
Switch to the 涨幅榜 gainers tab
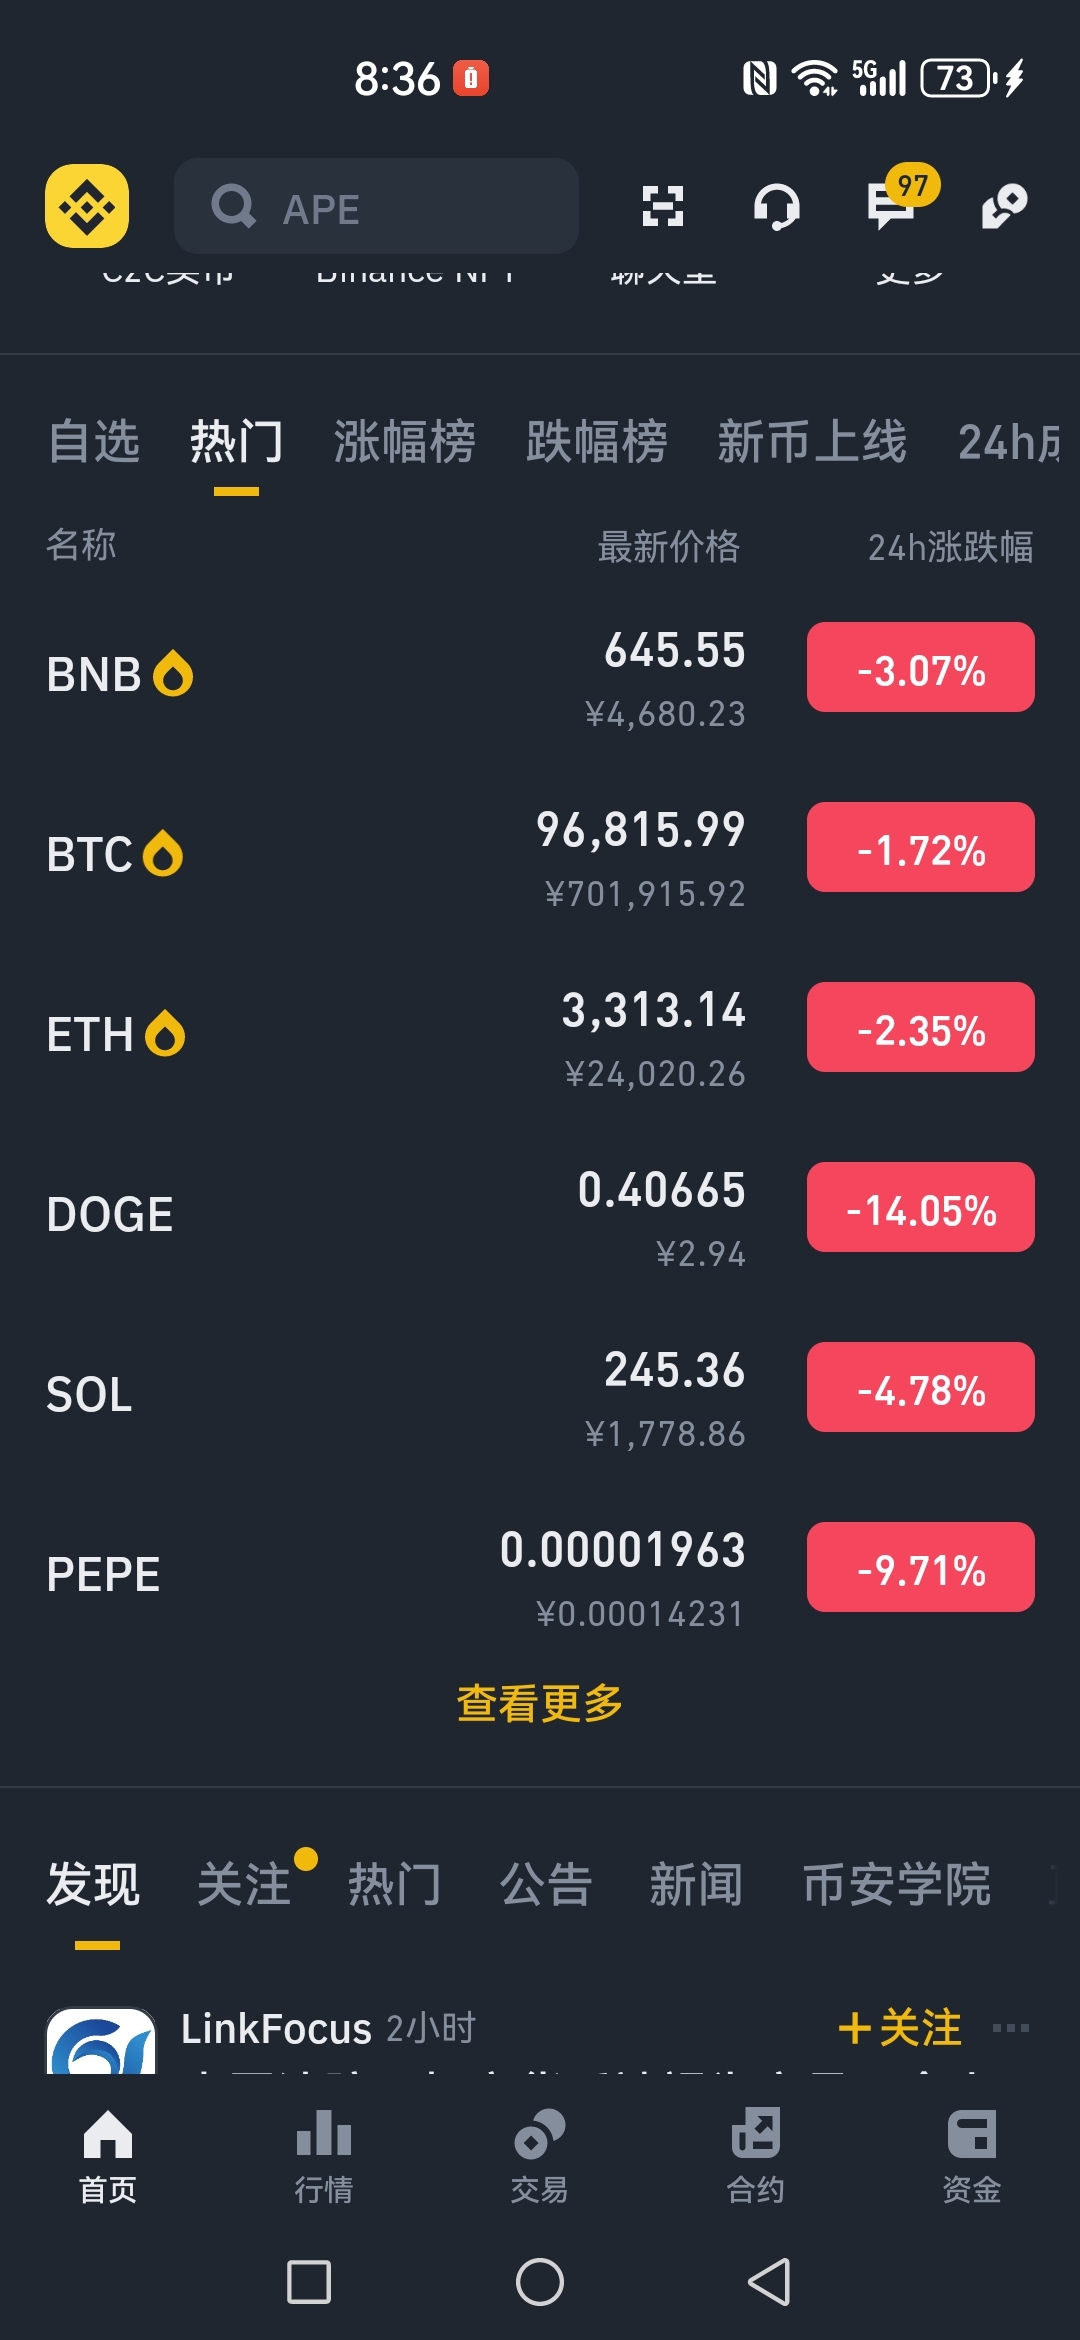click(x=404, y=442)
